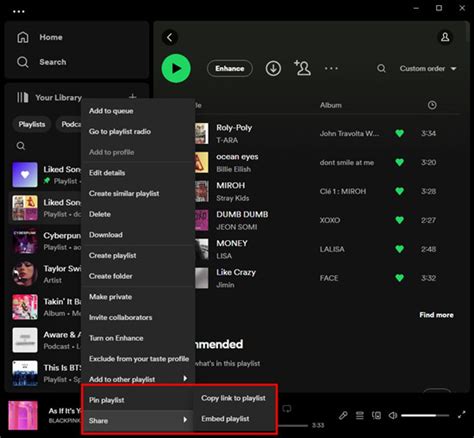
Task: Open Cyberpunk playlist in library
Action: [x=46, y=241]
